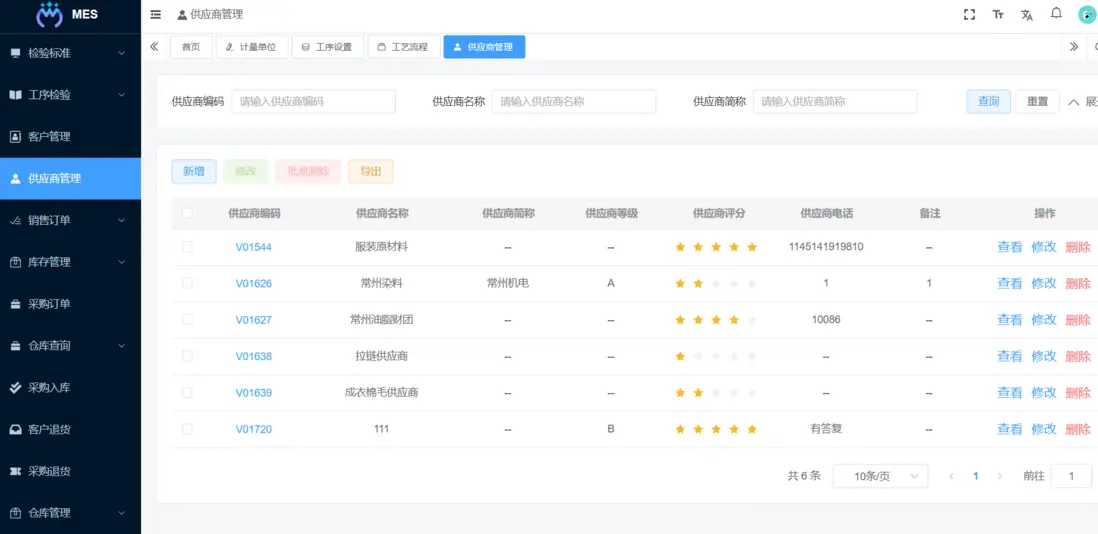The width and height of the screenshot is (1098, 534).
Task: Open 采购订单 in the sidebar
Action: coord(70,304)
